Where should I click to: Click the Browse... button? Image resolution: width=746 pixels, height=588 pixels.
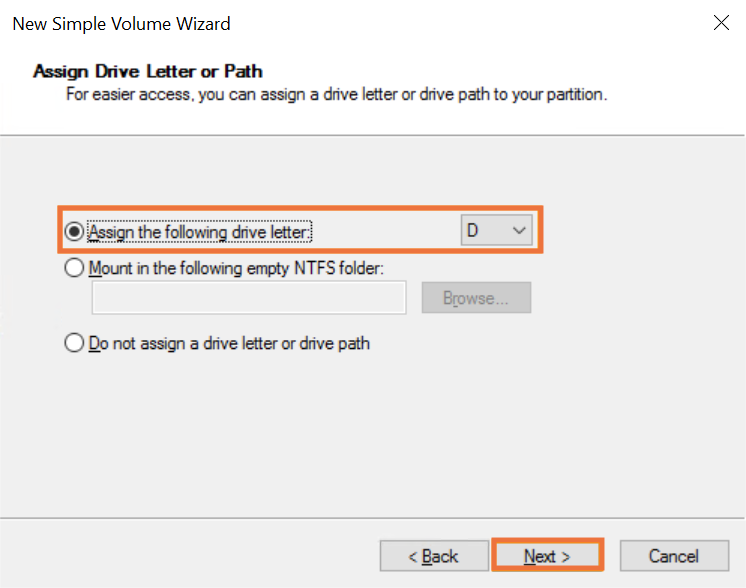(x=476, y=298)
